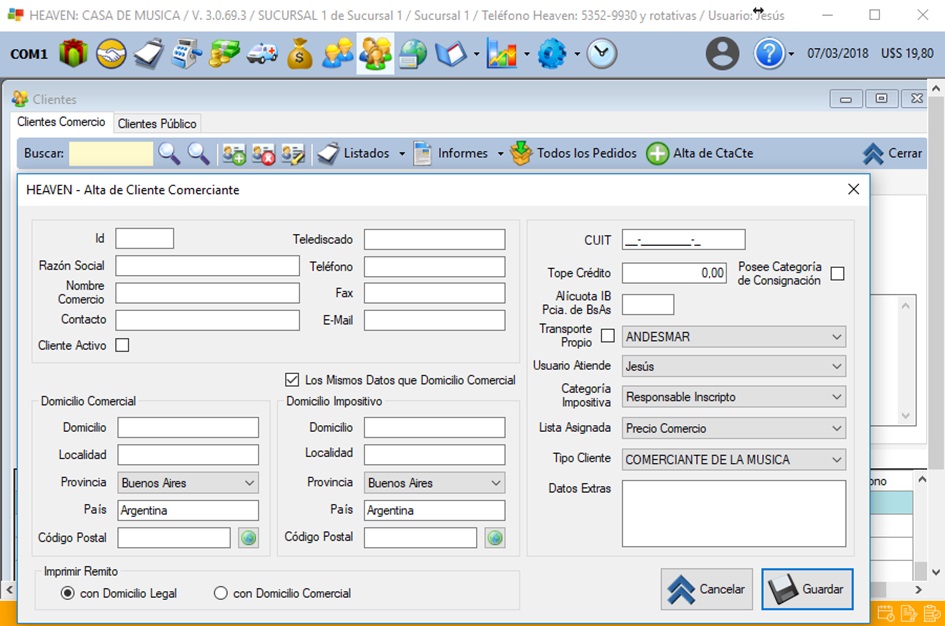945x626 pixels.
Task: Click globe lookup next to Domicilio Comercial Código Postal
Action: (x=248, y=537)
